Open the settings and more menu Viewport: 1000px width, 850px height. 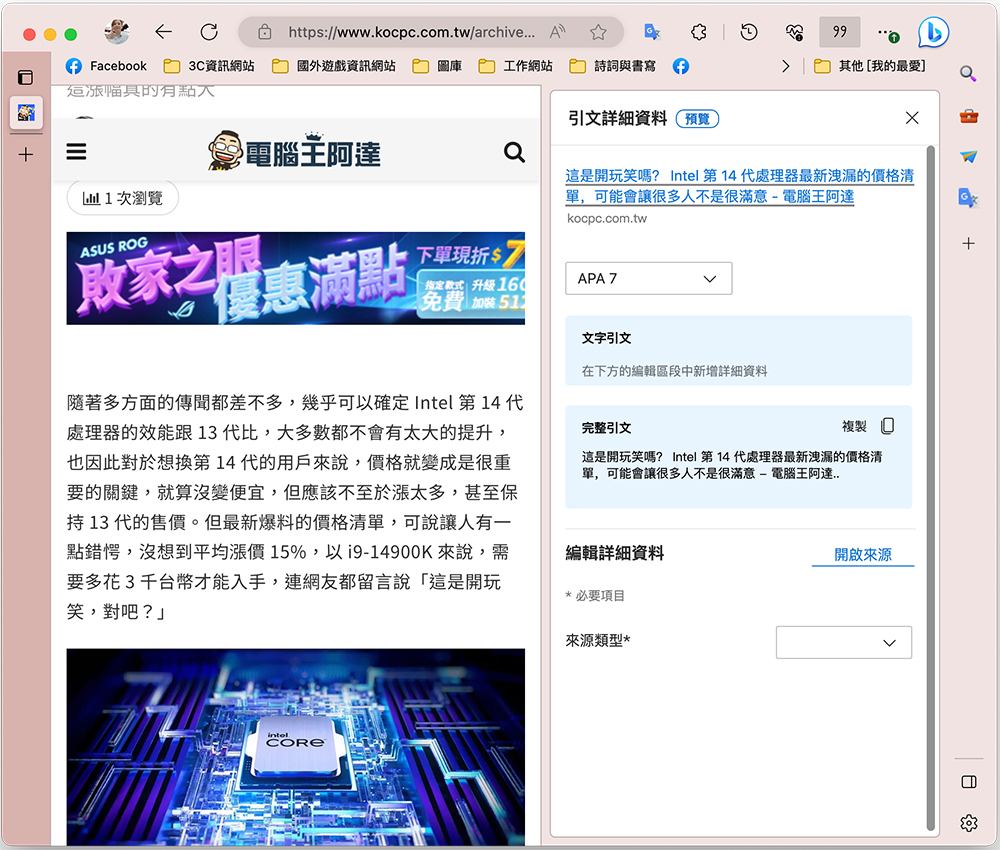[x=887, y=33]
